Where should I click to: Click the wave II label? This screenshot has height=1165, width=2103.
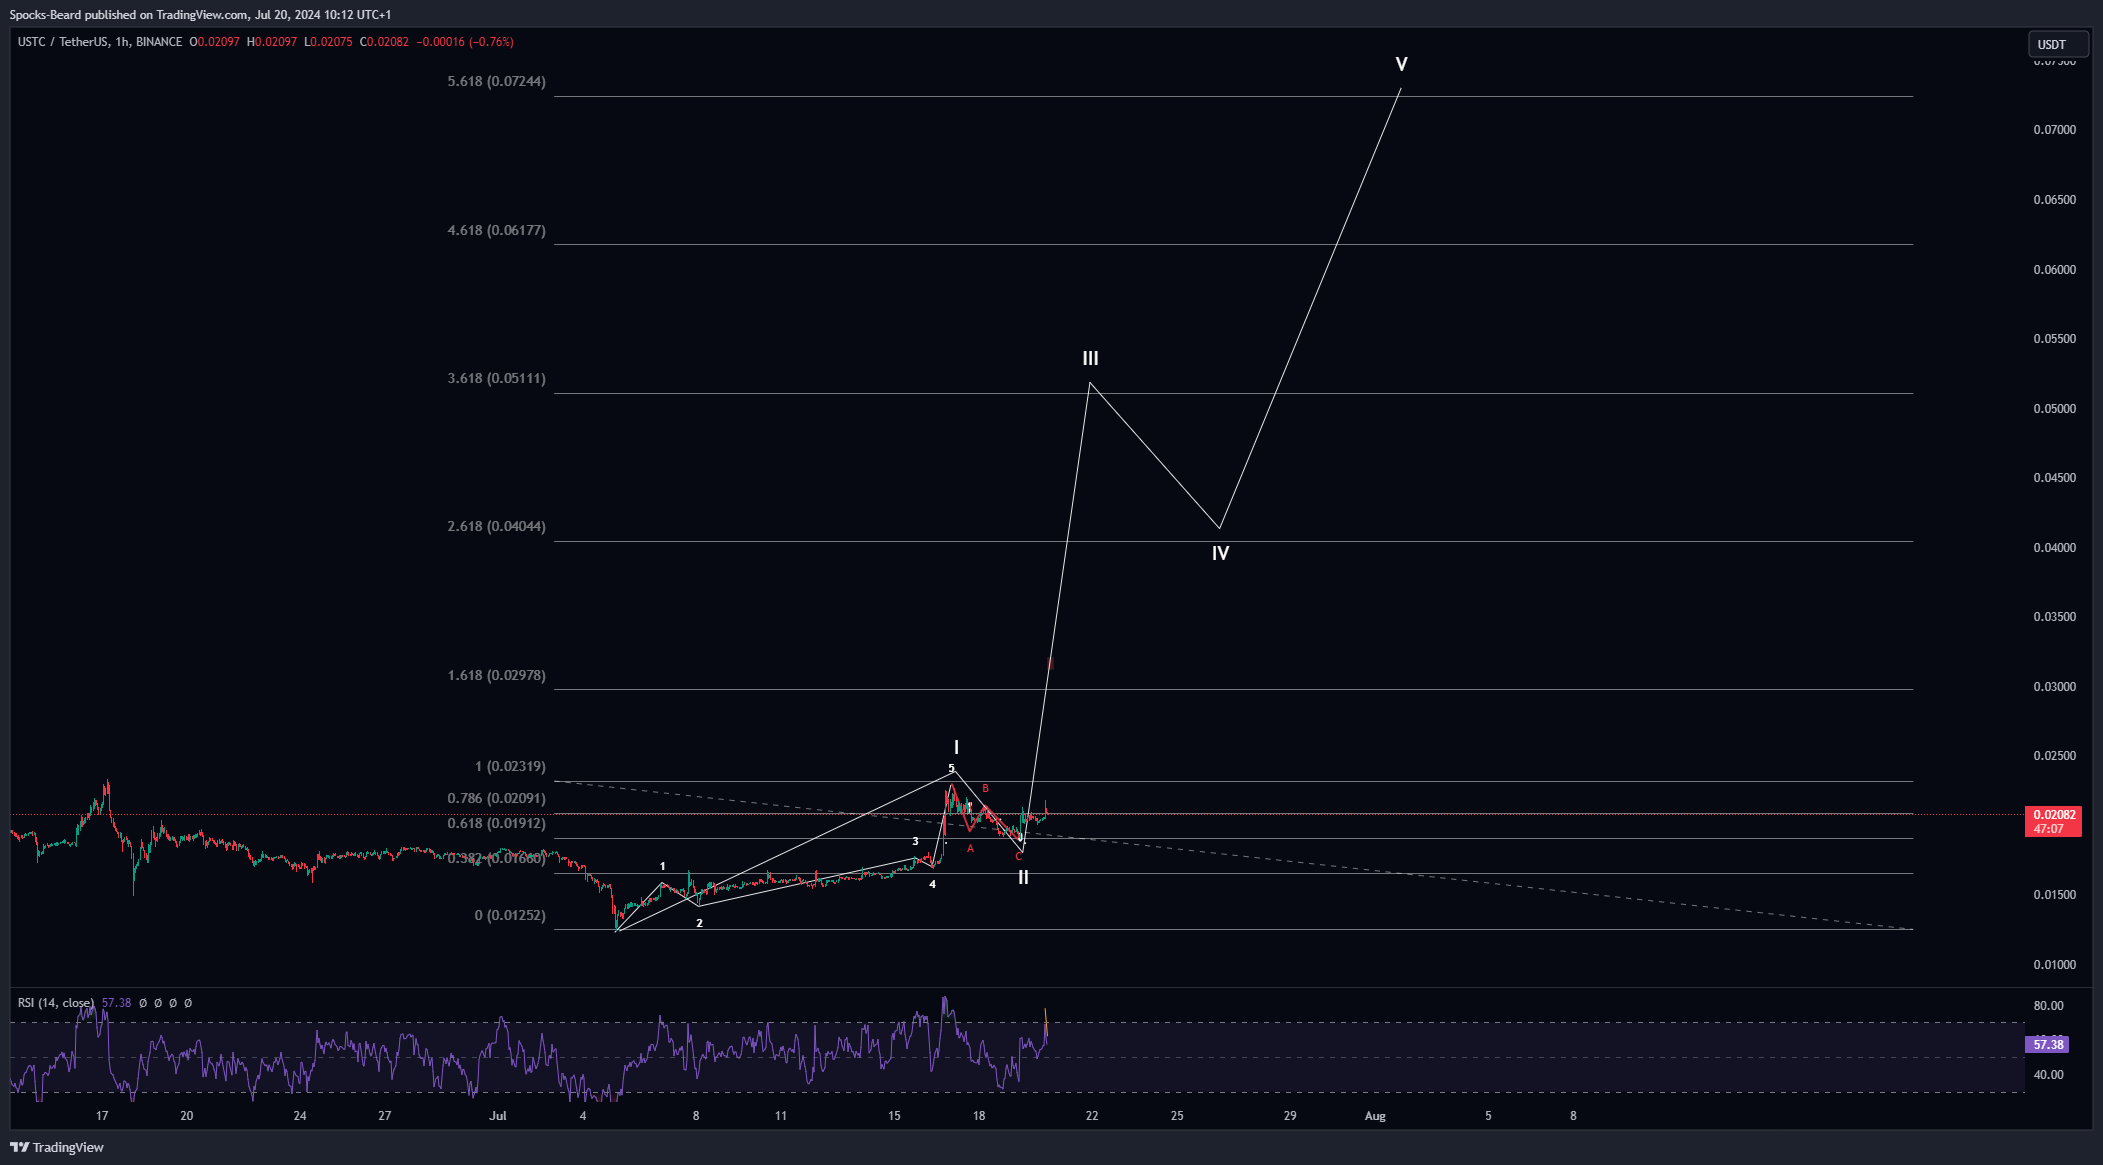click(1023, 877)
